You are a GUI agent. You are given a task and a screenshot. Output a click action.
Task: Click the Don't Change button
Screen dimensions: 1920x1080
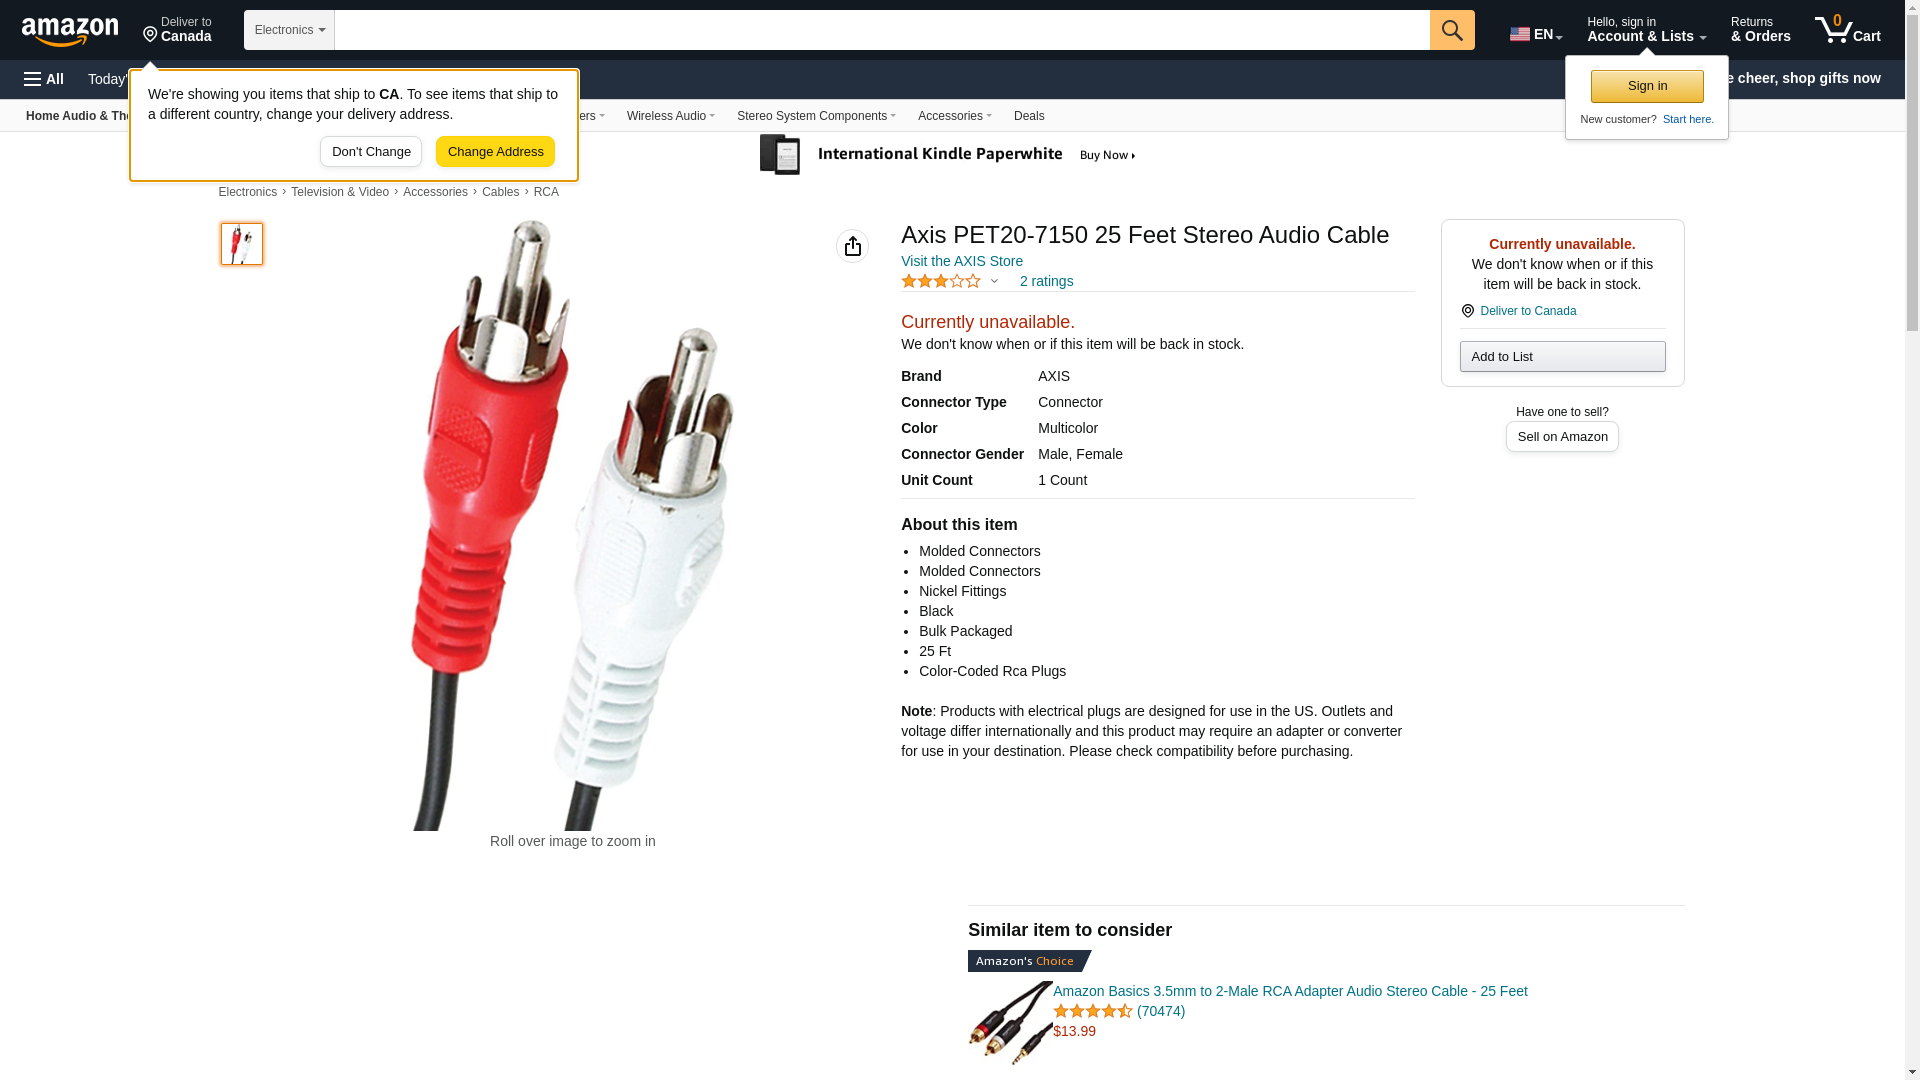(x=371, y=152)
